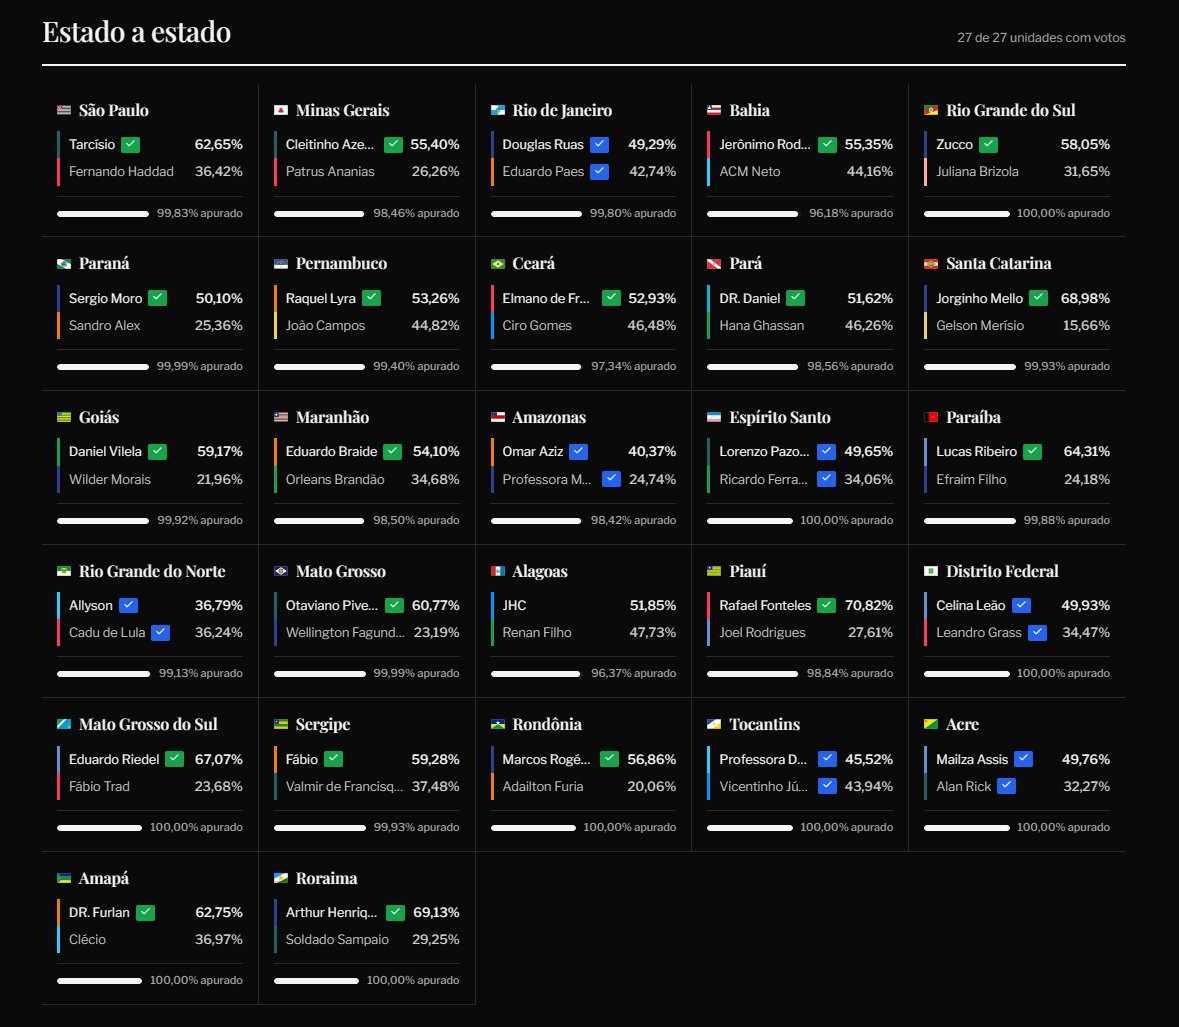Select candidate name Juliana Brizola
The image size is (1179, 1027).
coord(977,171)
